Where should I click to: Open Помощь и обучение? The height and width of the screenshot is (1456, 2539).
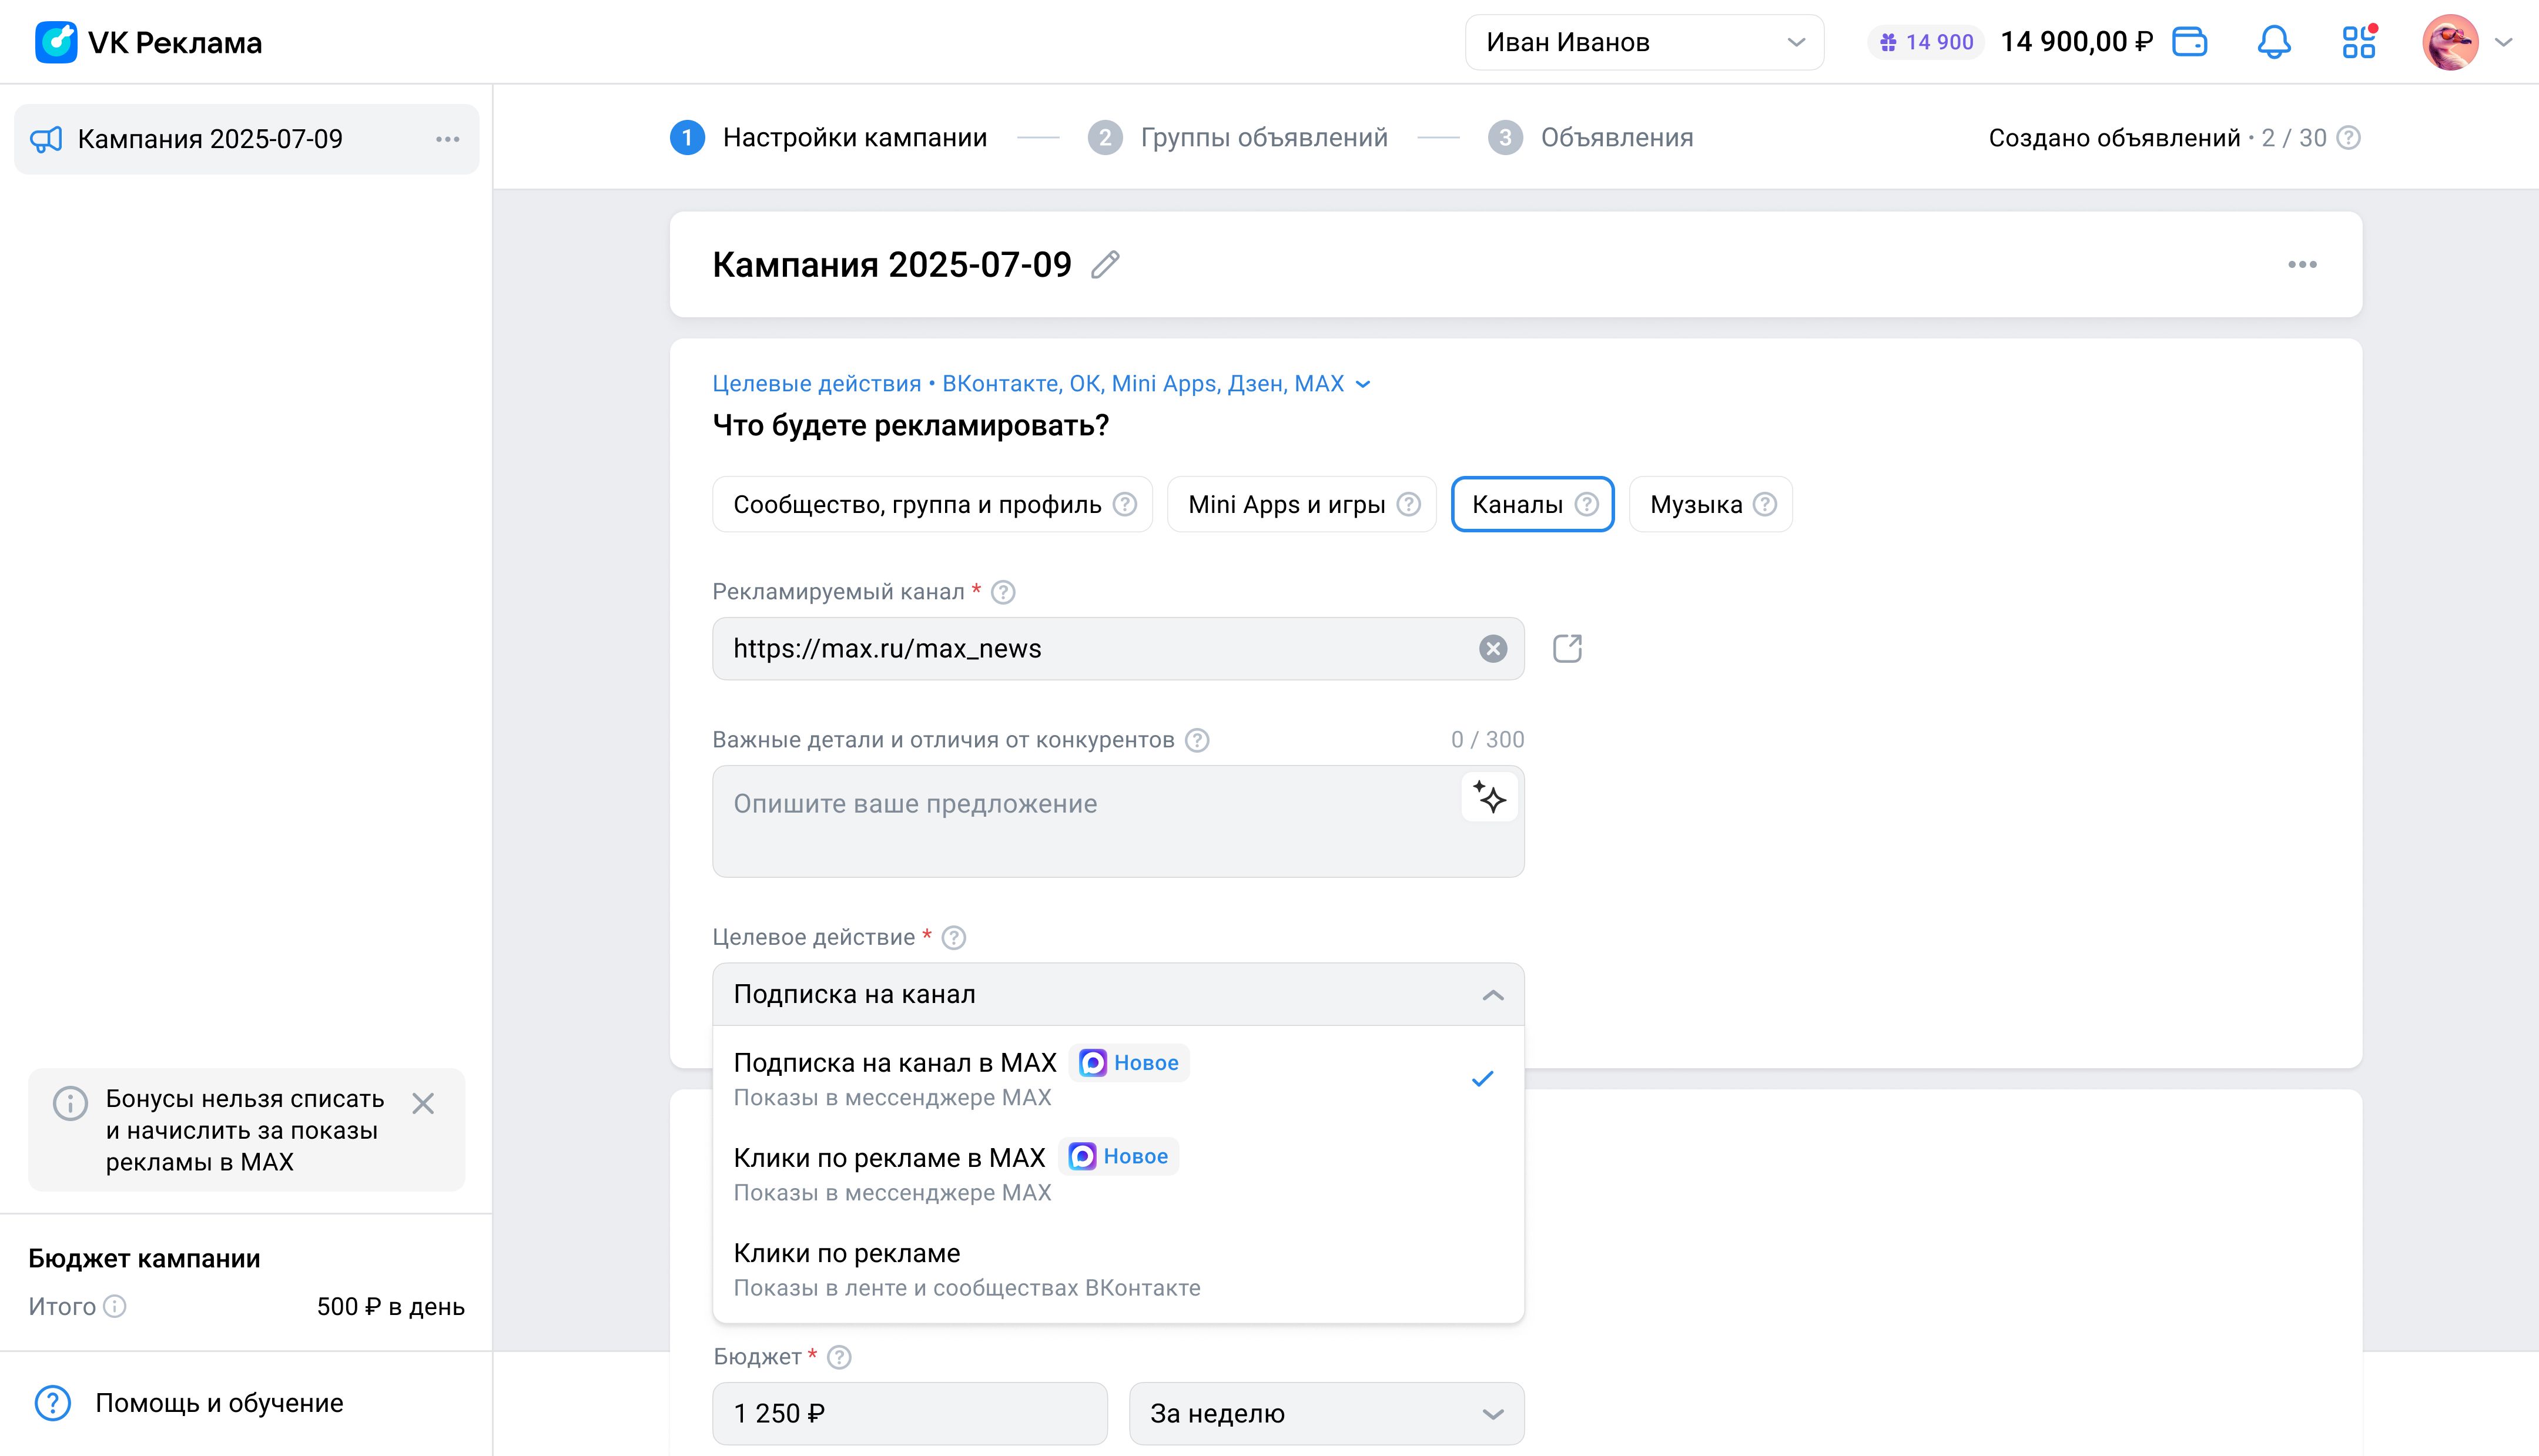pos(189,1403)
